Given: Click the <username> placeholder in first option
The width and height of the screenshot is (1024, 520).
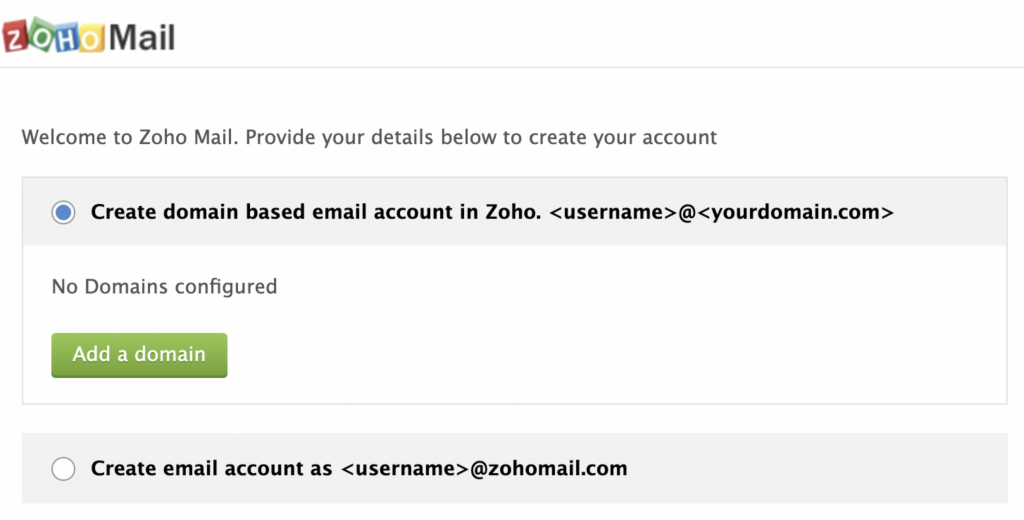Looking at the screenshot, I should click(613, 212).
